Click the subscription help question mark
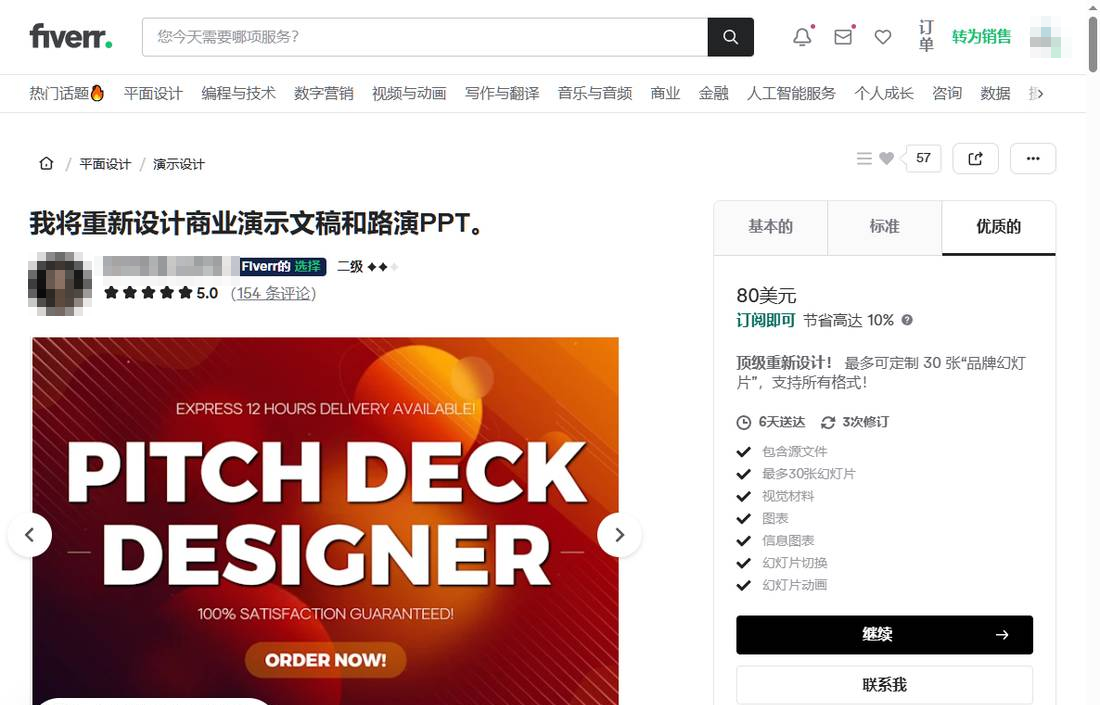This screenshot has height=705, width=1100. pos(907,320)
